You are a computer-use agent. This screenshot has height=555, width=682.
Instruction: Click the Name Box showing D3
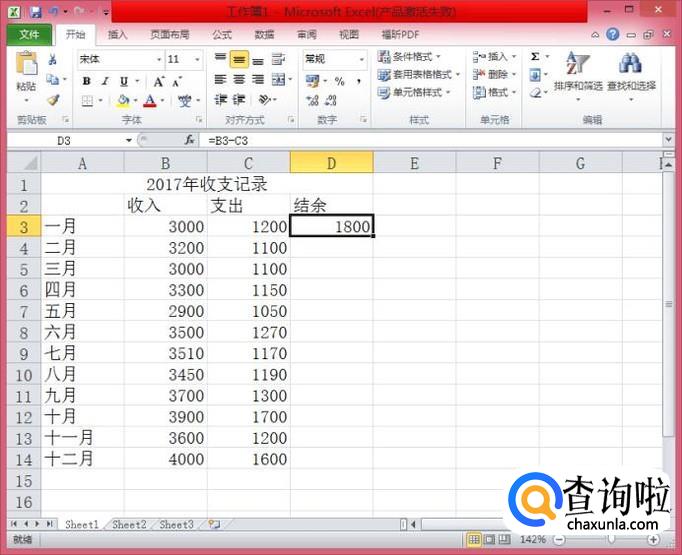point(65,141)
